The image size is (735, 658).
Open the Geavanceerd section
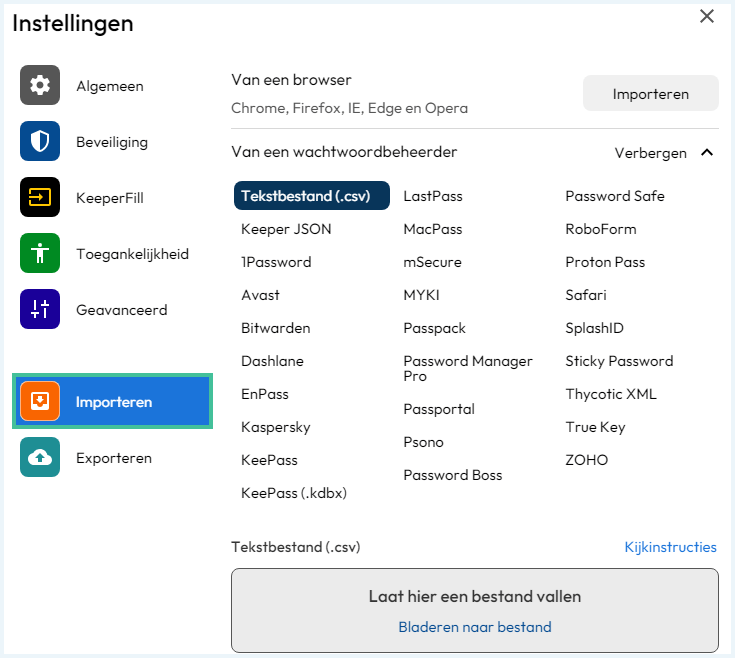point(122,310)
